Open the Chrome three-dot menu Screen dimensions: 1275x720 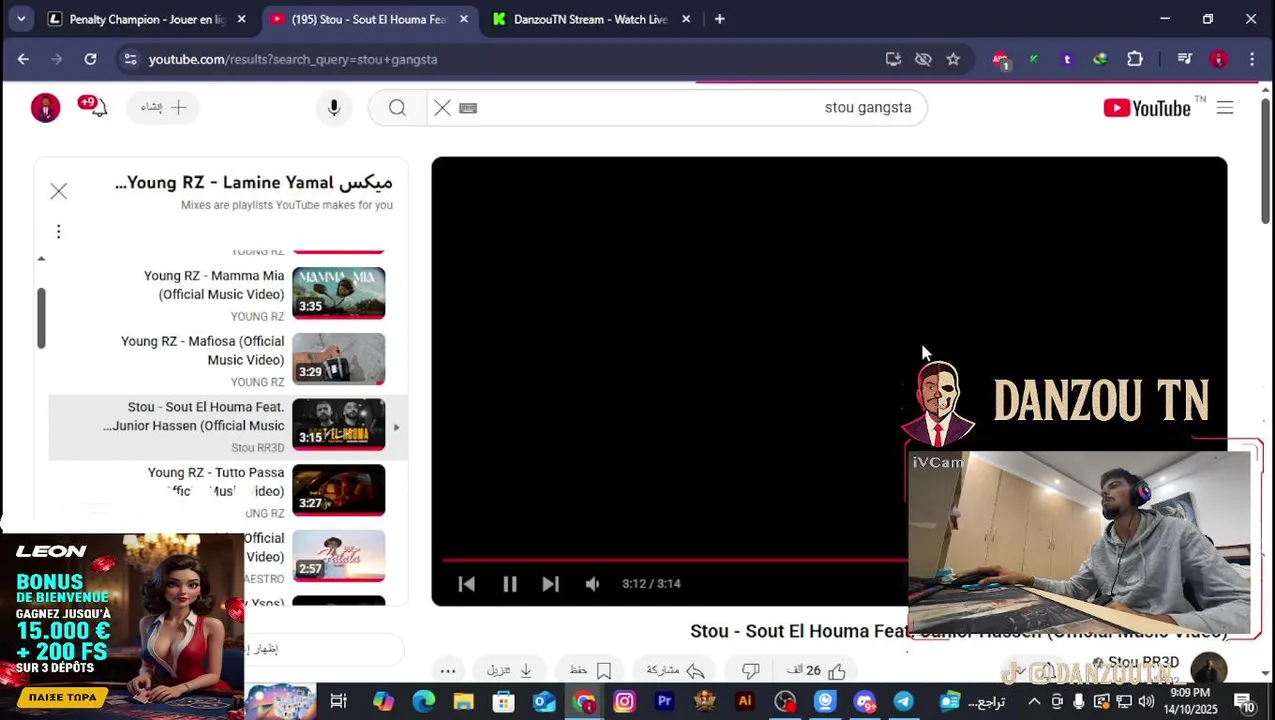pos(1252,59)
